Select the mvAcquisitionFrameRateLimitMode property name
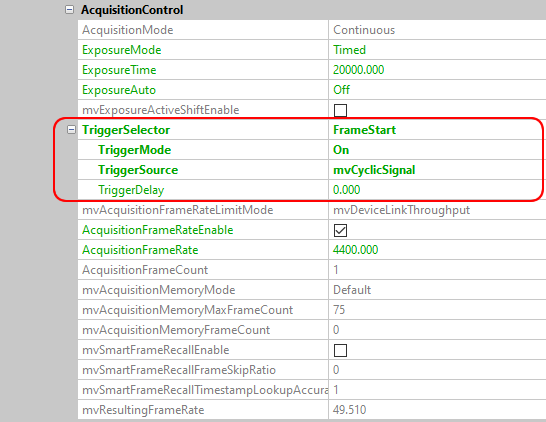 pyautogui.click(x=178, y=210)
